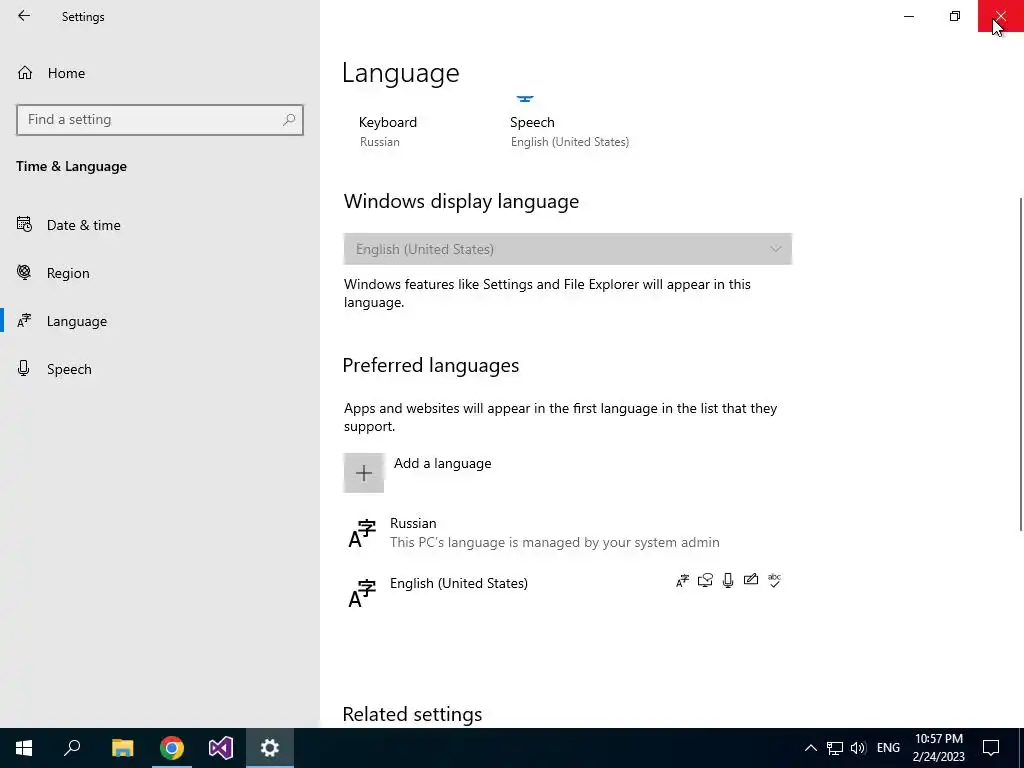Click the Region globe icon
This screenshot has height=768, width=1024.
coord(24,272)
